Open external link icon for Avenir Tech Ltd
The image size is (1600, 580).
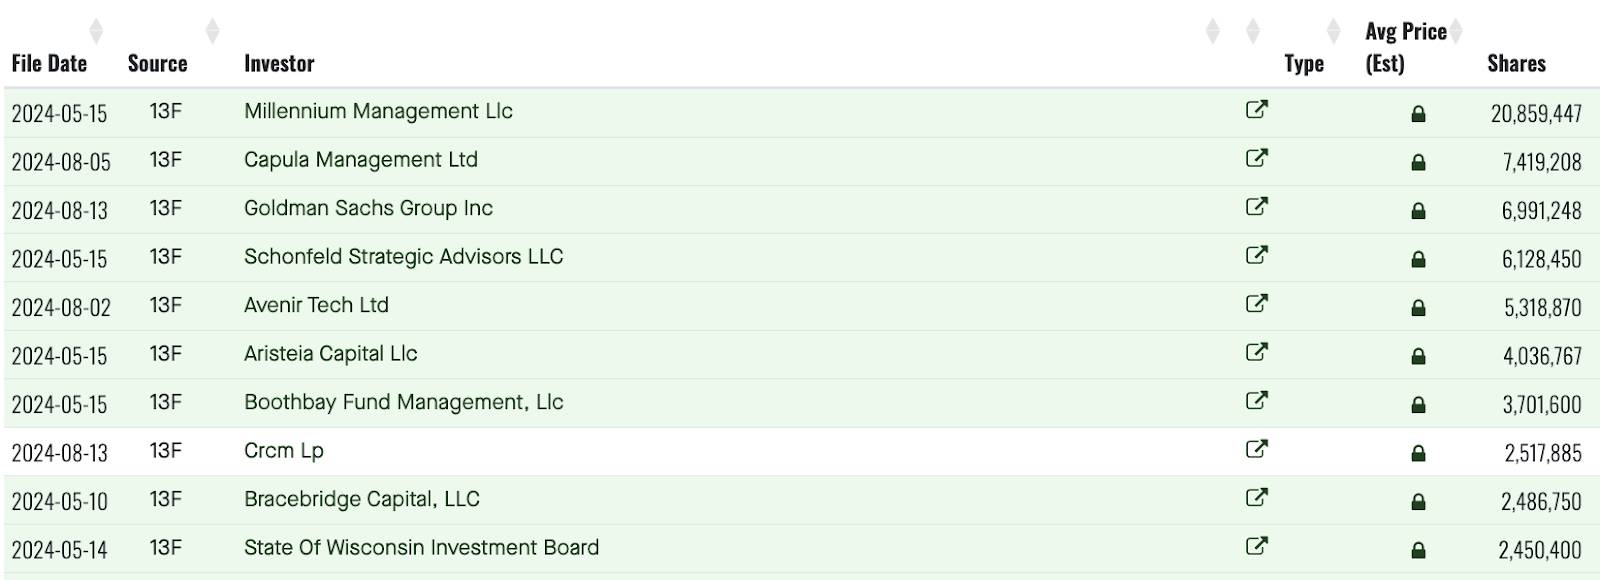[1257, 304]
